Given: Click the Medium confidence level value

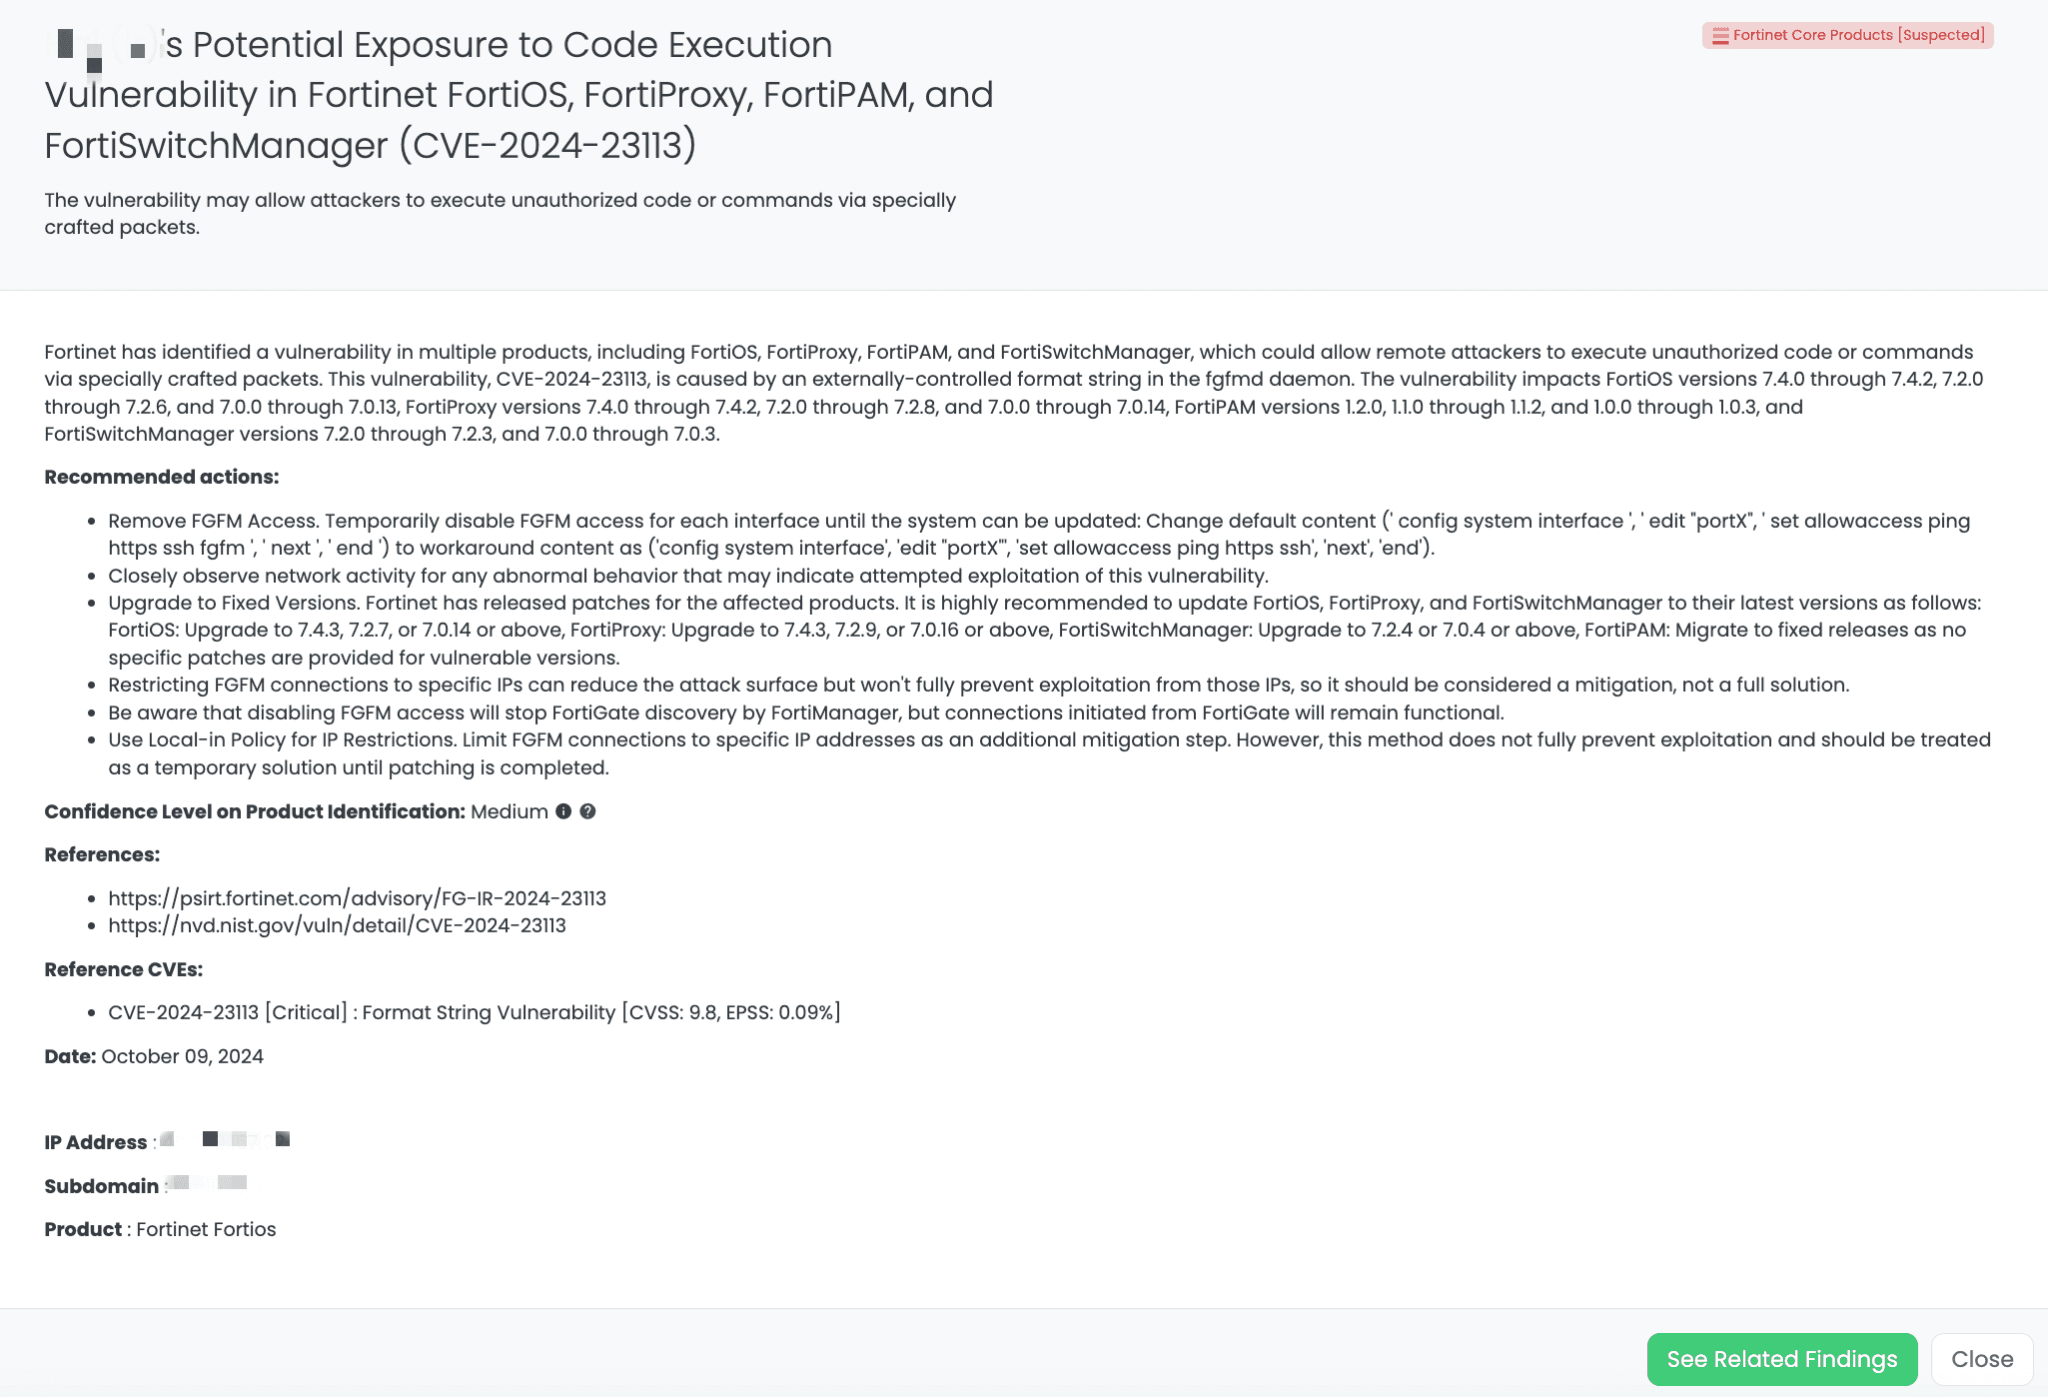Looking at the screenshot, I should click(509, 812).
